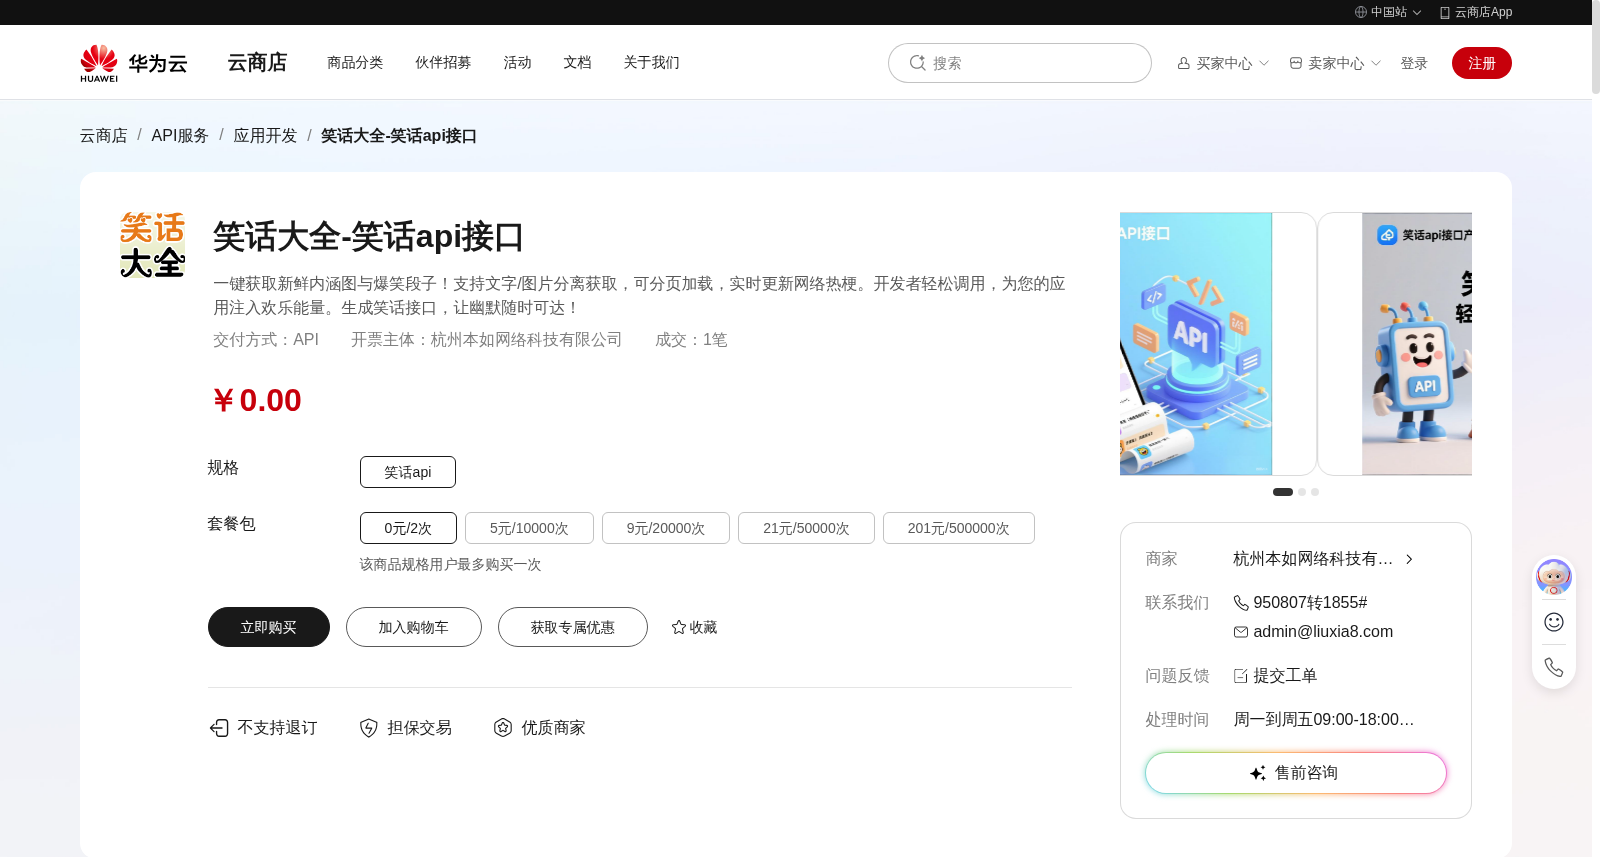Open the second robot API carousel image
Screen dimensions: 1600x857
(x=1395, y=344)
